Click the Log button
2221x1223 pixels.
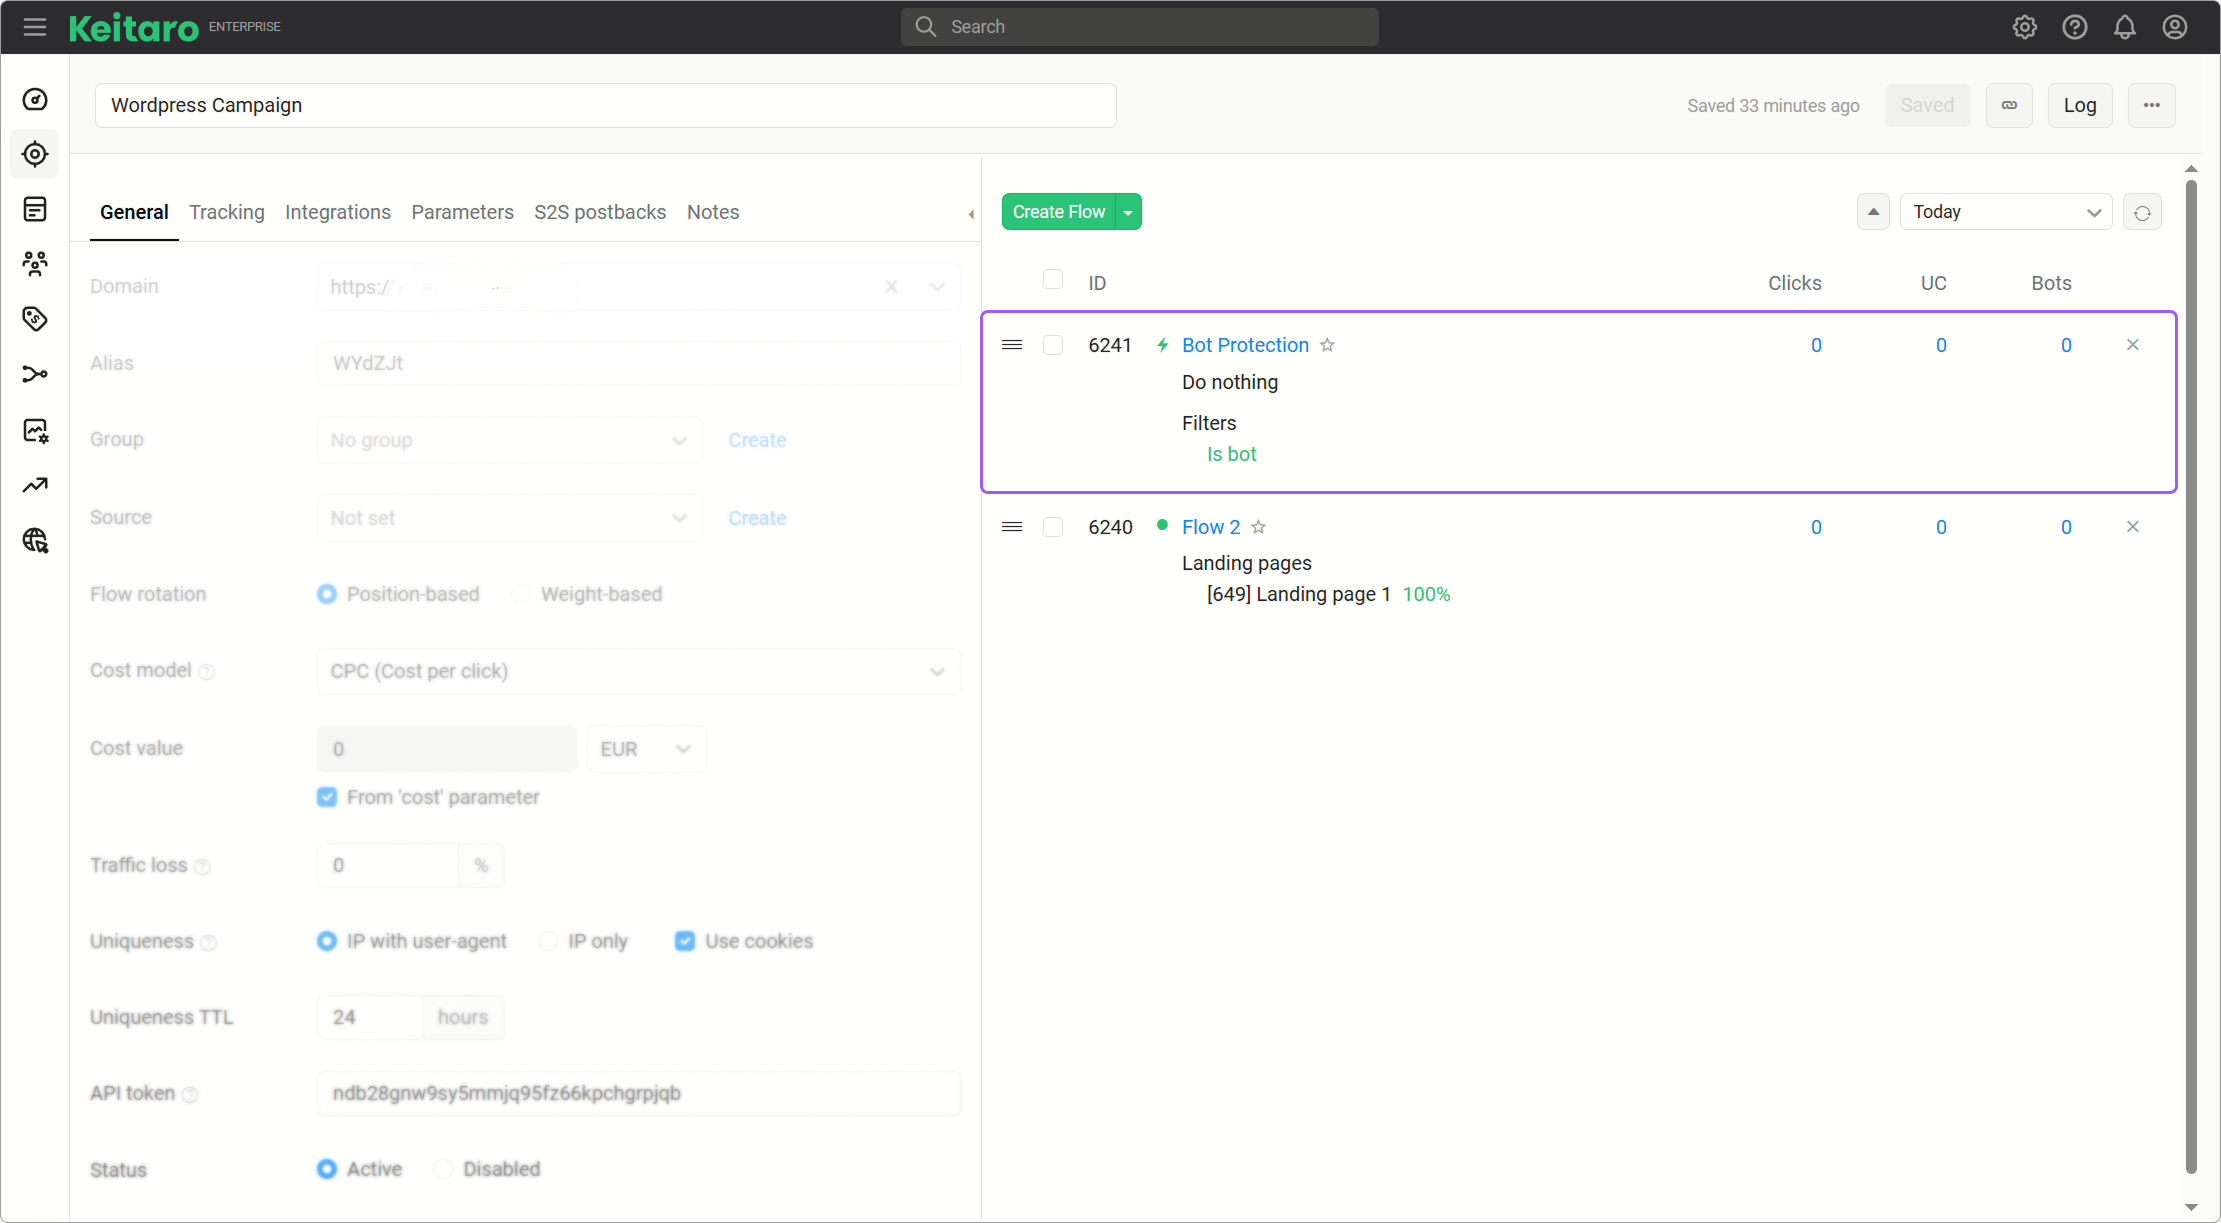(x=2080, y=105)
